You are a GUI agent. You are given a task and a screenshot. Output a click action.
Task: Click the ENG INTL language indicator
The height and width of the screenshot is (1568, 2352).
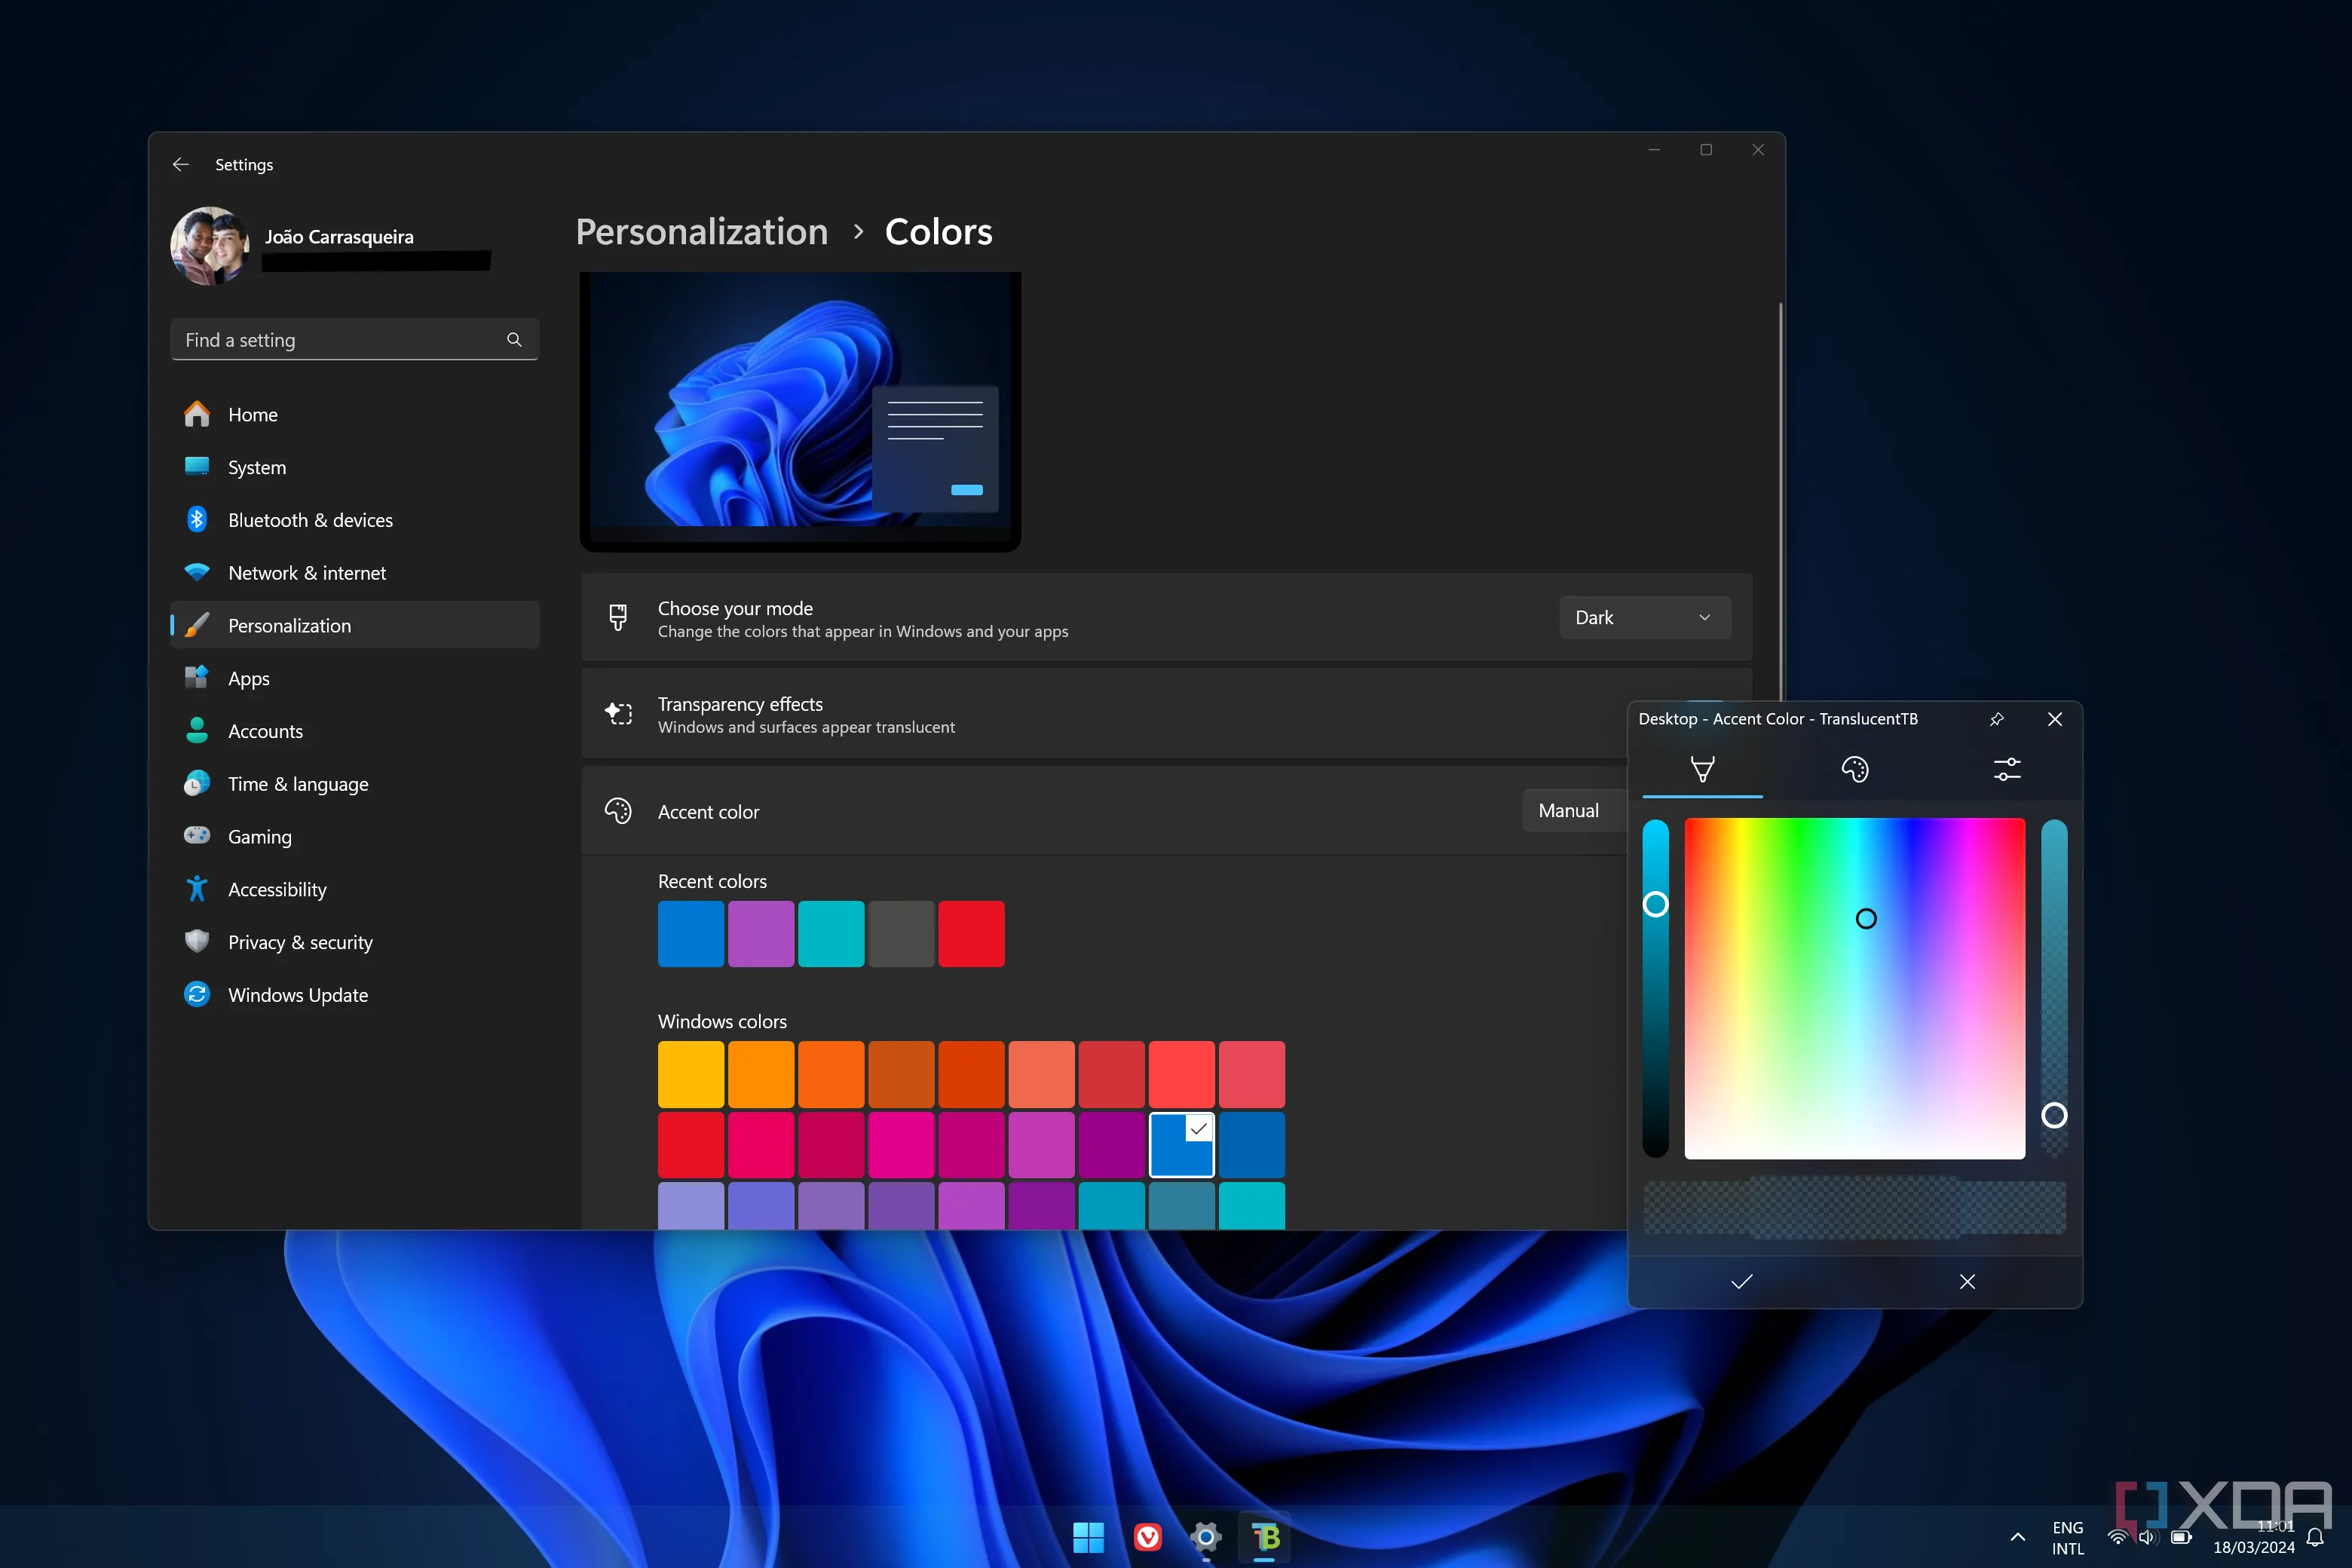tap(2067, 1538)
